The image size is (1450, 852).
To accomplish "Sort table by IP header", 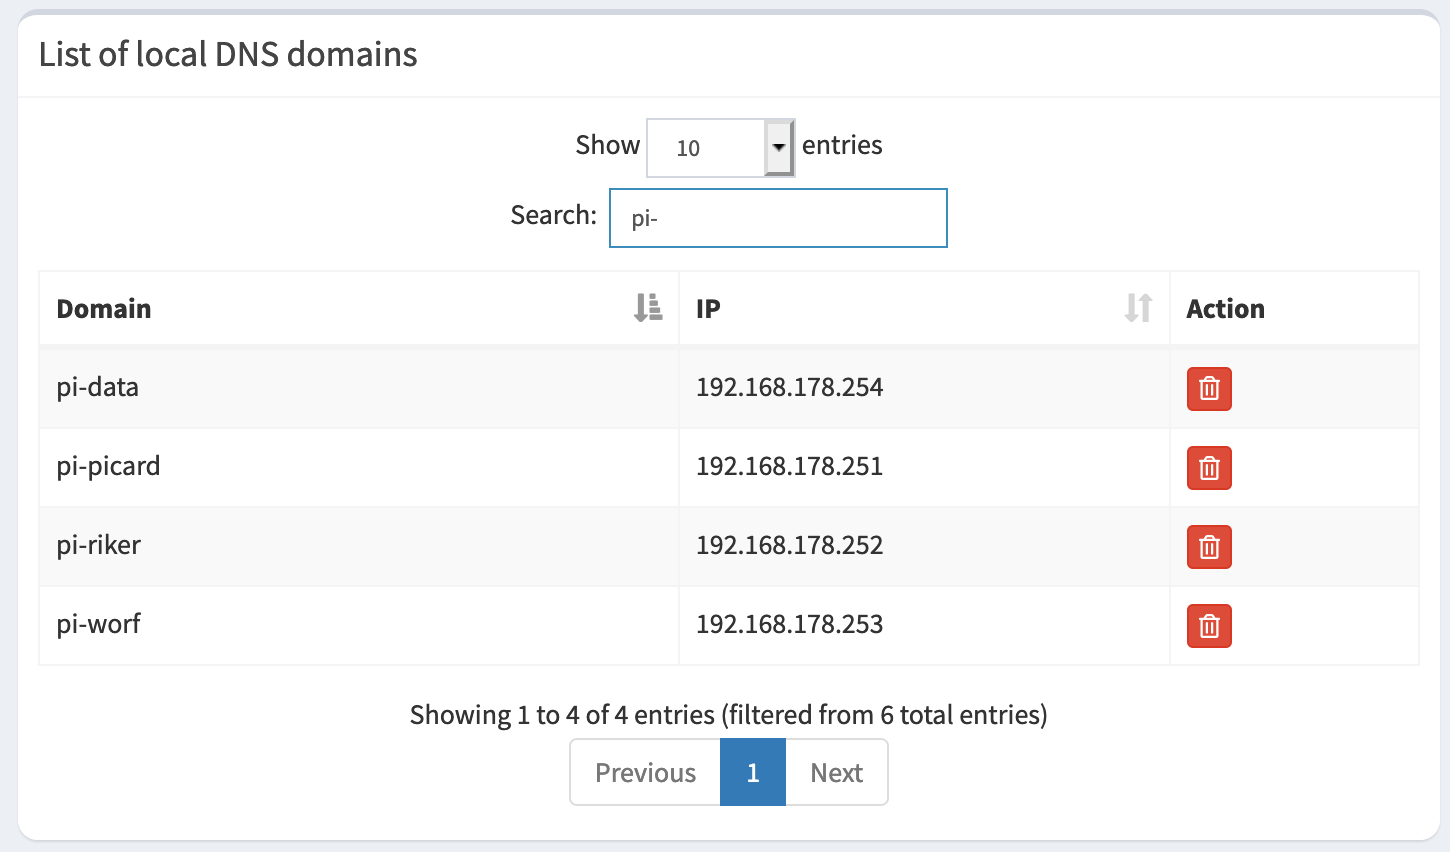I will (708, 309).
